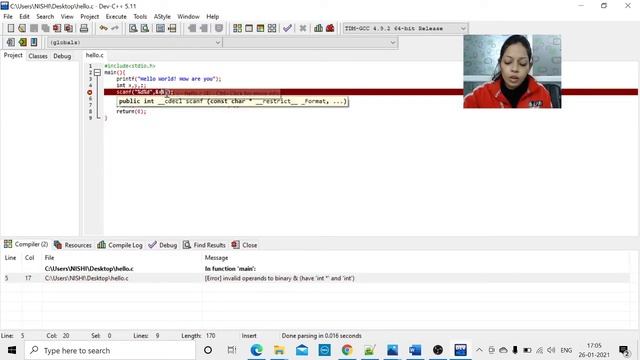Screen dimensions: 640x360
Task: Click the Redo toolbar icon
Action: click(x=115, y=28)
